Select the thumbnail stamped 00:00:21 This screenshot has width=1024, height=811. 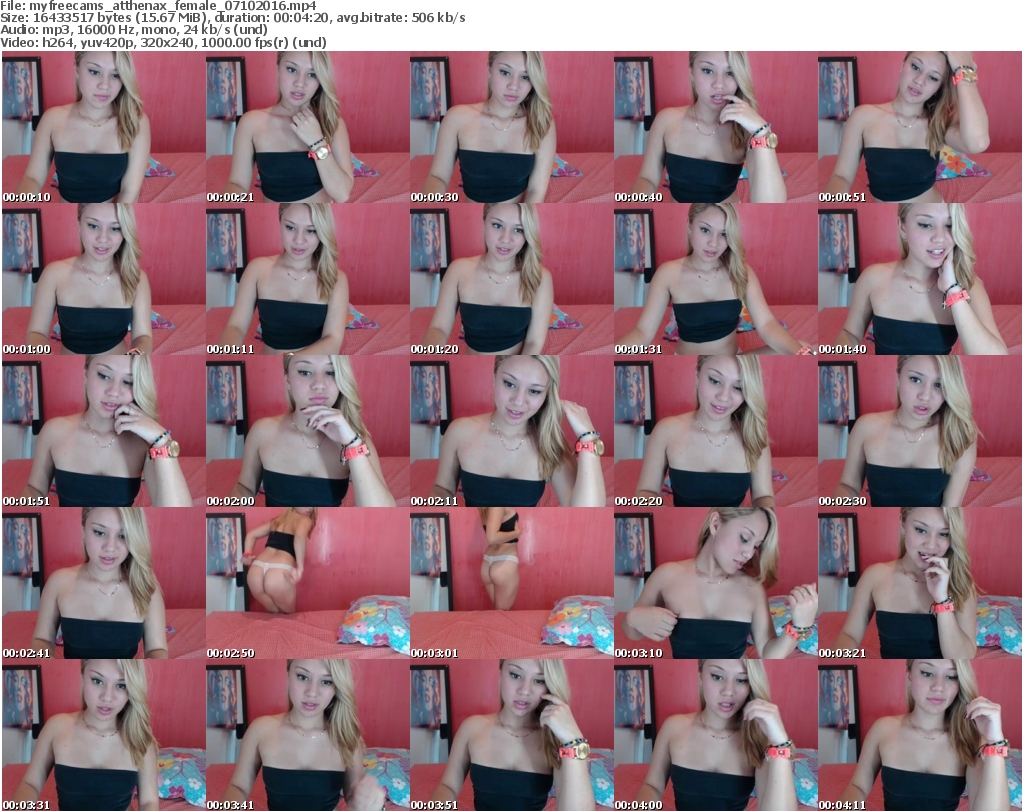pyautogui.click(x=308, y=127)
